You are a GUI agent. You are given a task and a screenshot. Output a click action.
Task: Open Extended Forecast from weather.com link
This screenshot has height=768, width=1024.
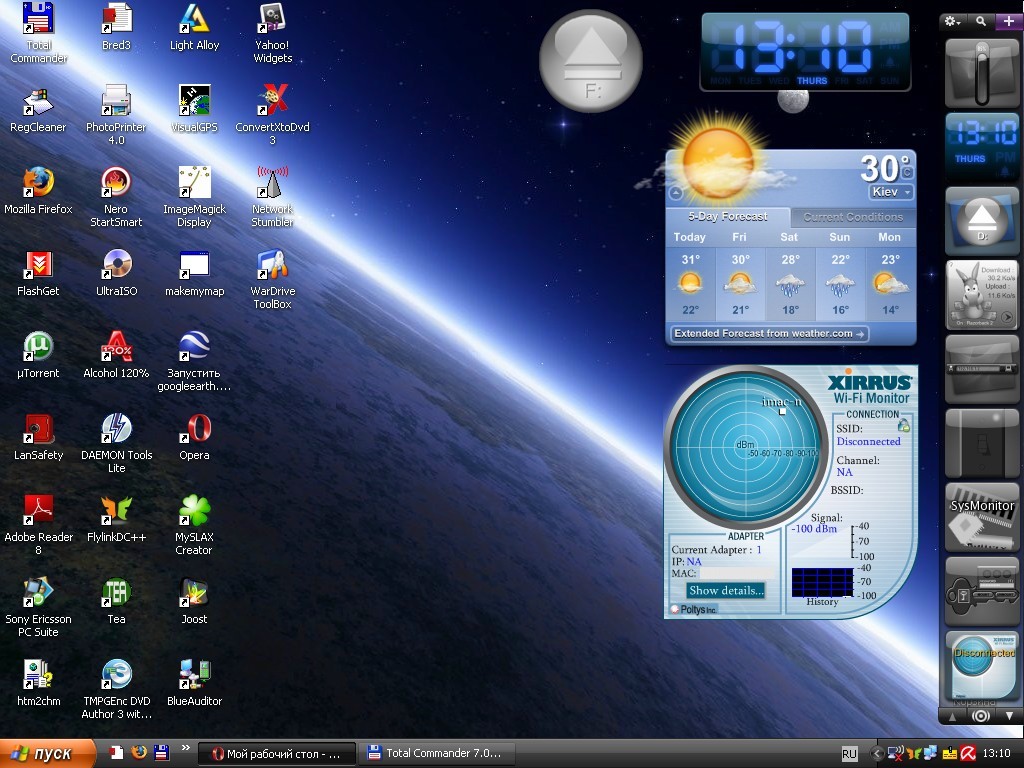(769, 334)
